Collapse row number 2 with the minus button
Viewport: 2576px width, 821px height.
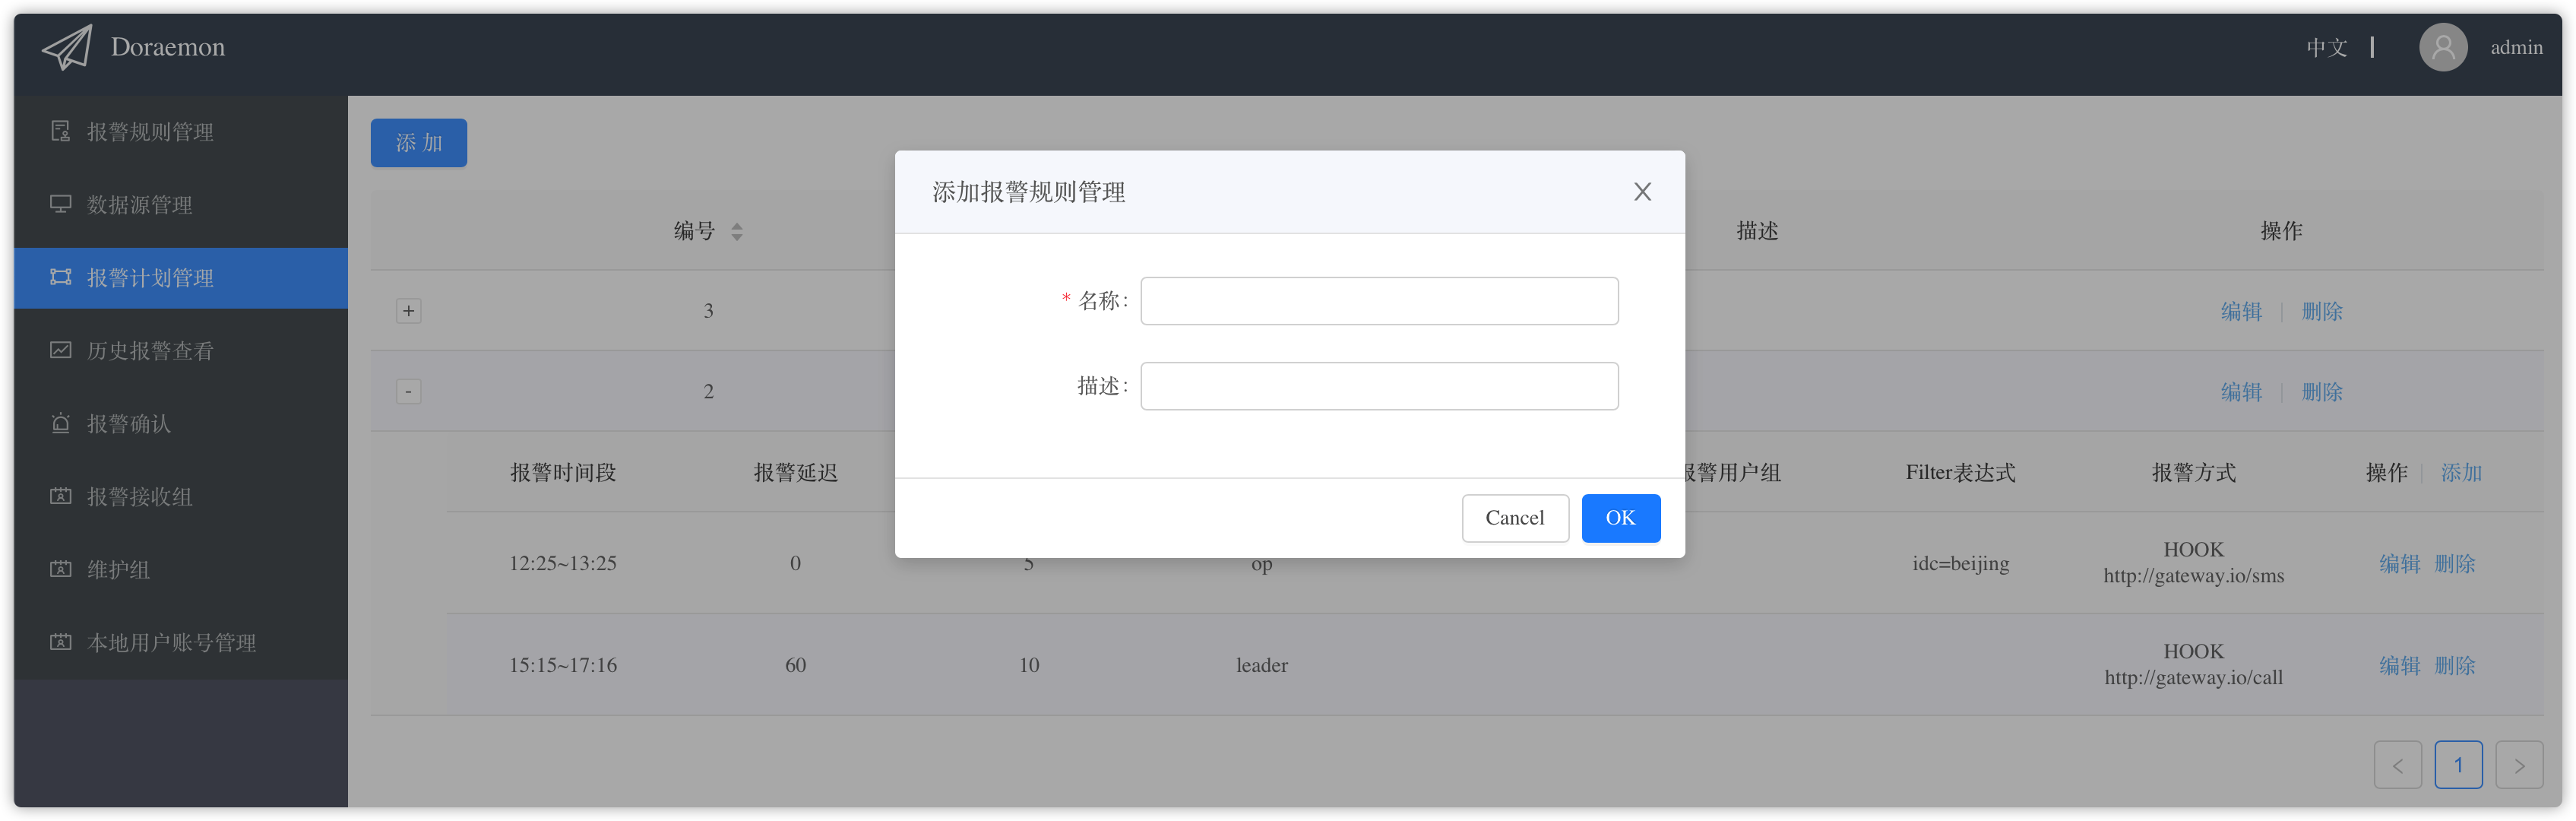tap(408, 391)
